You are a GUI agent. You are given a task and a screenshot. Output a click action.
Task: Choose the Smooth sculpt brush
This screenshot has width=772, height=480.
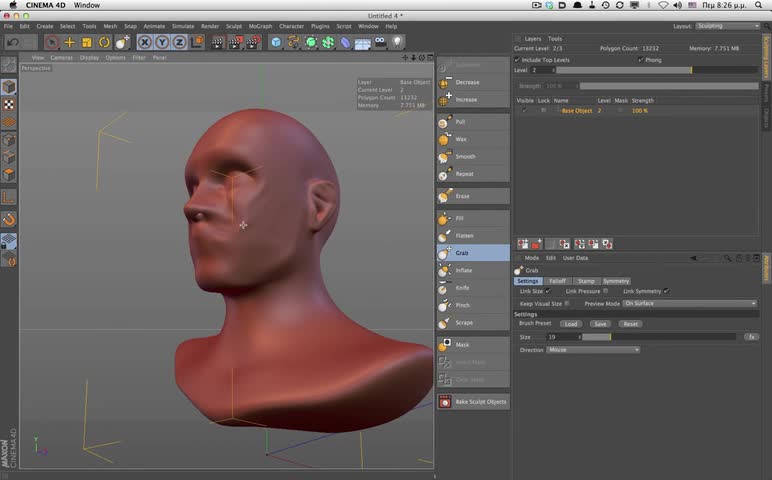pos(465,157)
